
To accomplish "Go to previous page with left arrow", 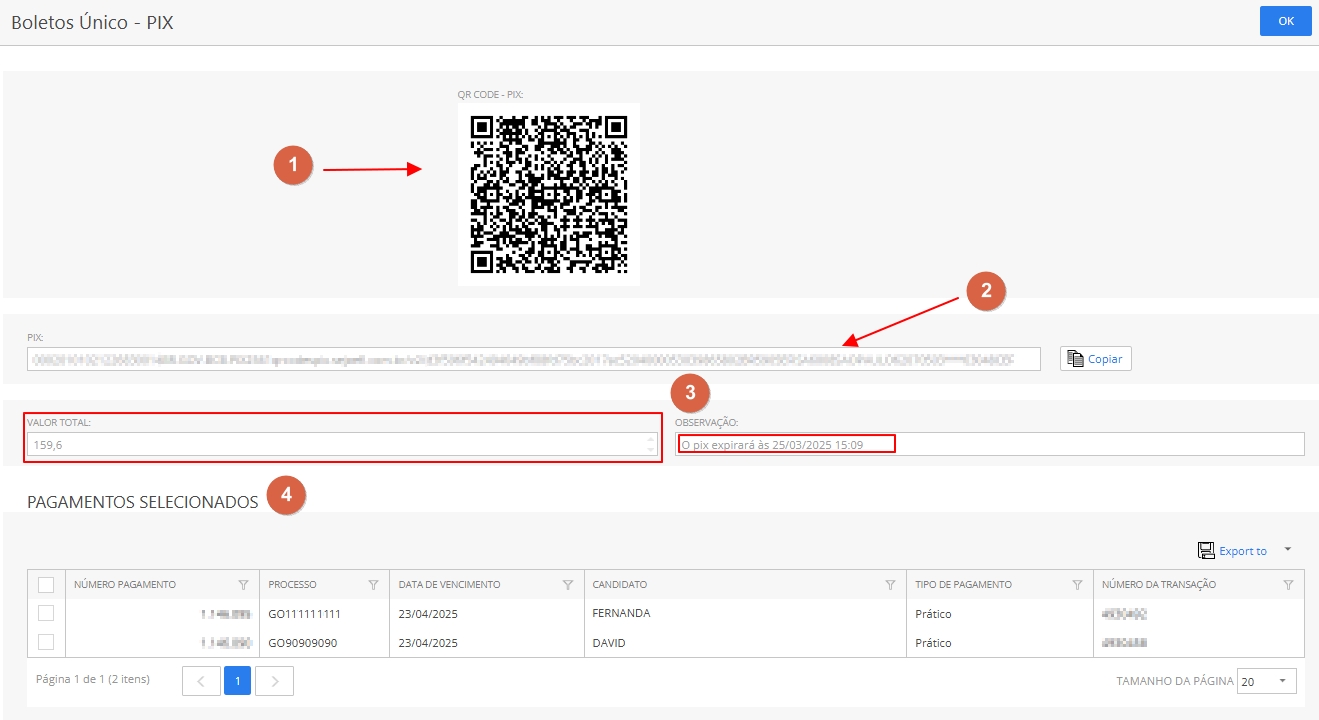I will coord(201,681).
